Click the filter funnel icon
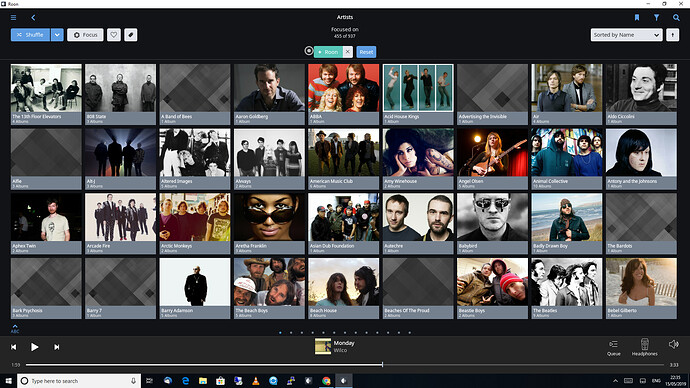Viewport: 690px width, 388px height. pyautogui.click(x=656, y=18)
